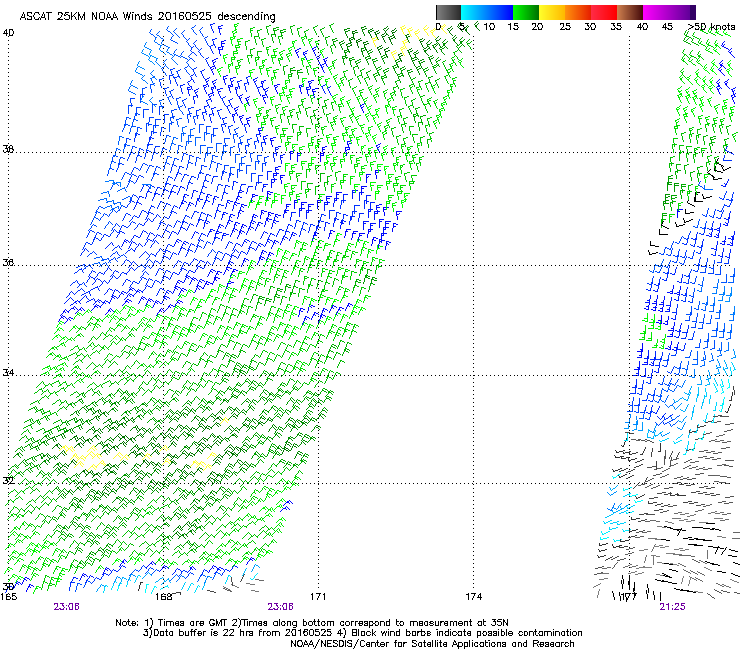Viewport: 740px width, 650px height.
Task: Click the "15" legend scale label
Action: coord(513,27)
